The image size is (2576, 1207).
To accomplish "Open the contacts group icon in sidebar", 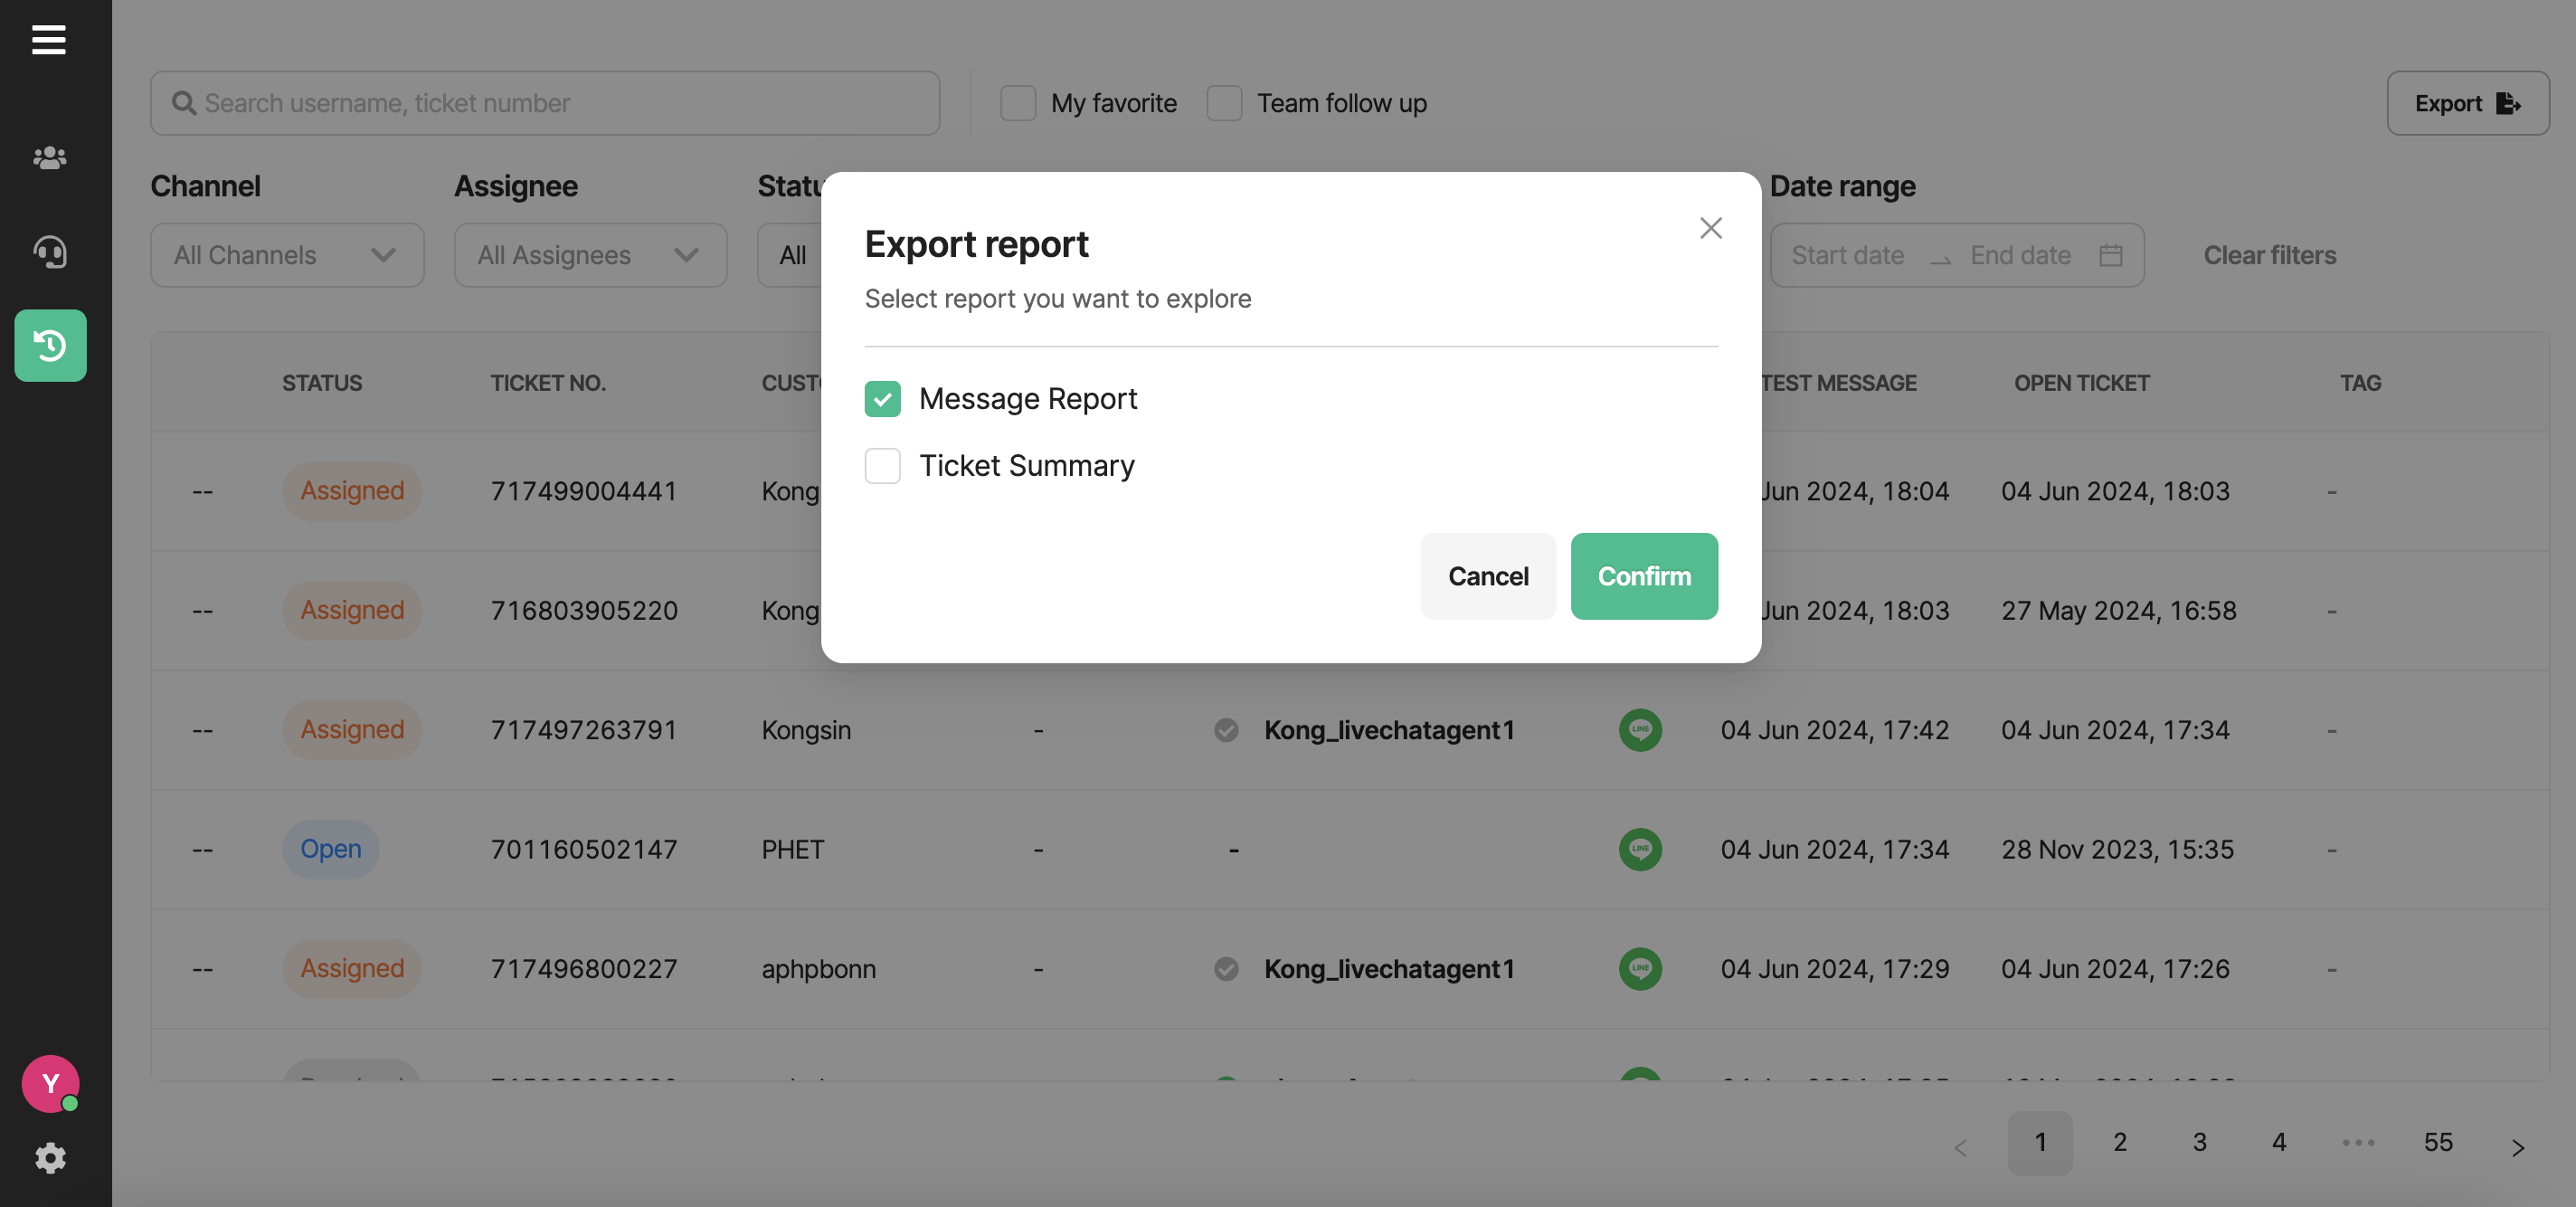I will (x=50, y=157).
